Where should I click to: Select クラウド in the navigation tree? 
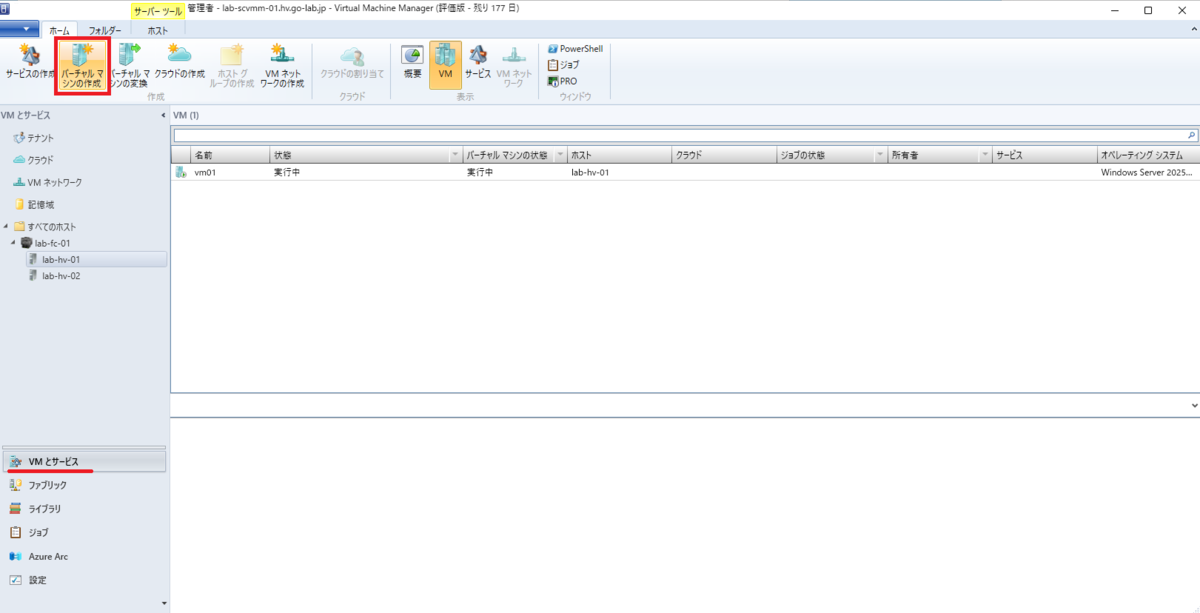pyautogui.click(x=34, y=160)
